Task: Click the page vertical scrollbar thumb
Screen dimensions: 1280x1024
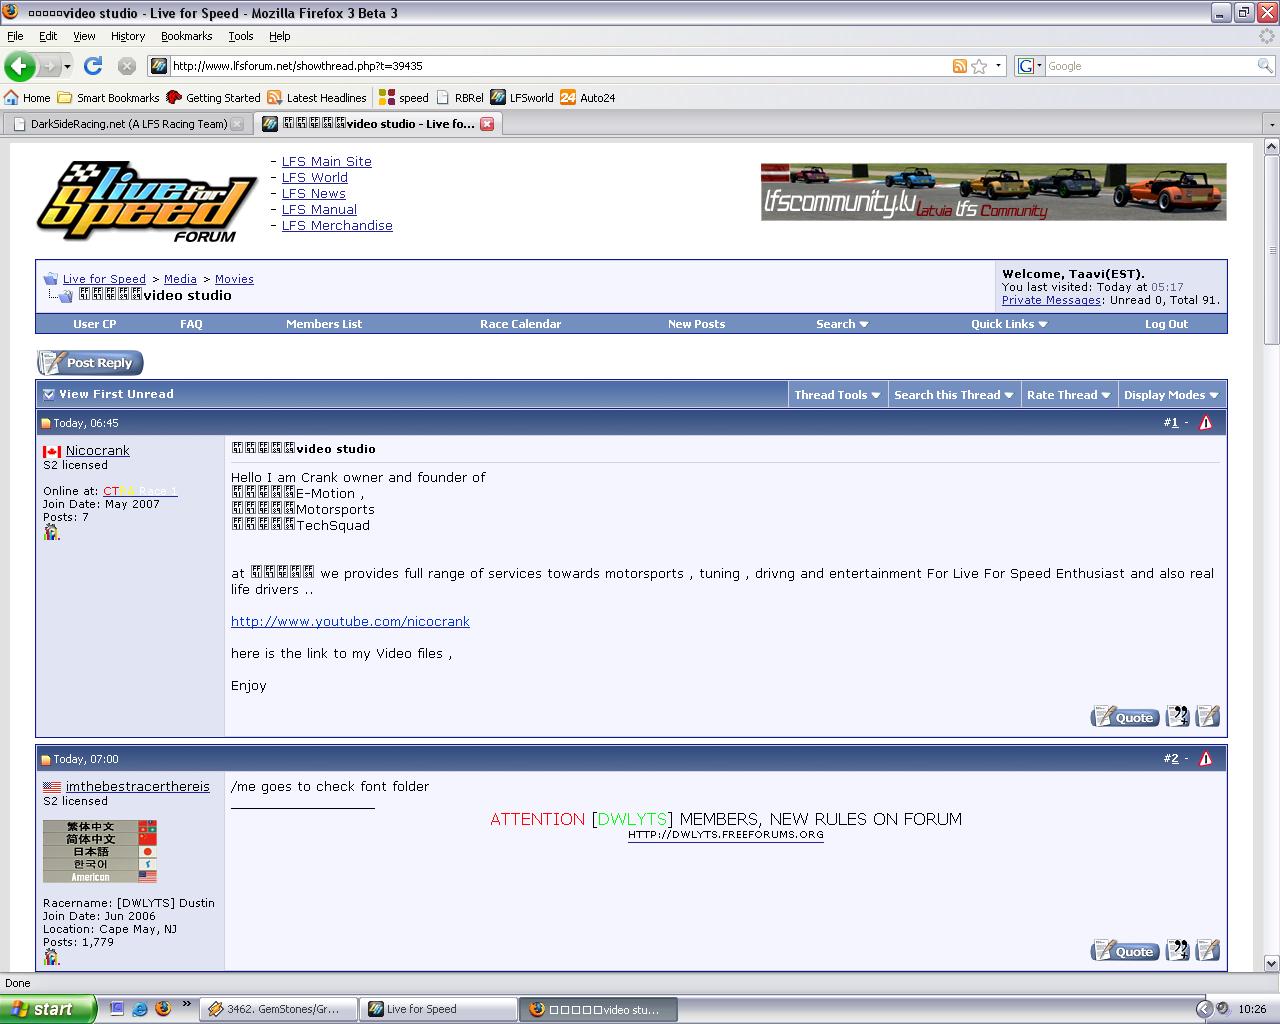Action: coord(1272,248)
